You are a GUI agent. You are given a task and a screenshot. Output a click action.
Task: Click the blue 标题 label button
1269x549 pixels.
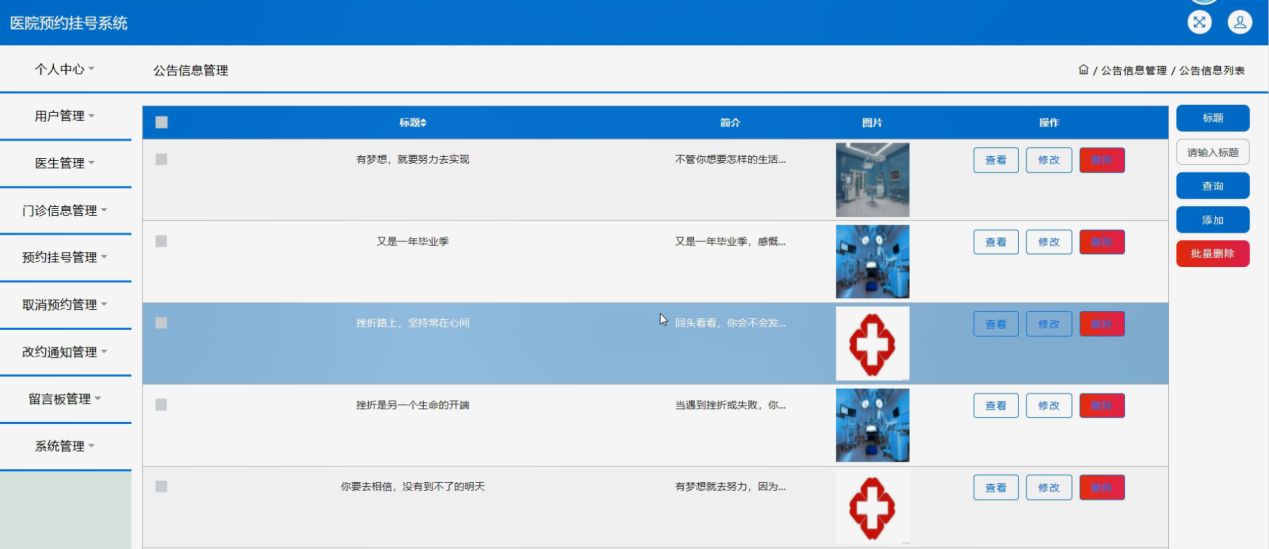pyautogui.click(x=1213, y=118)
